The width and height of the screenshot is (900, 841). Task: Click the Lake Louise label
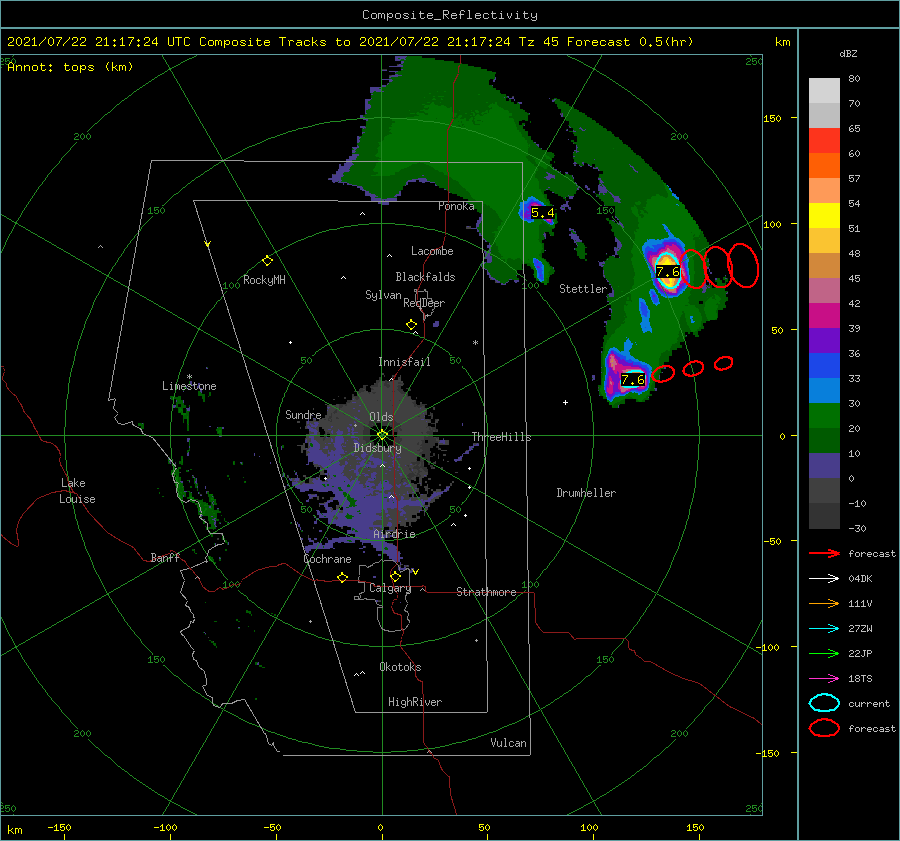[77, 491]
